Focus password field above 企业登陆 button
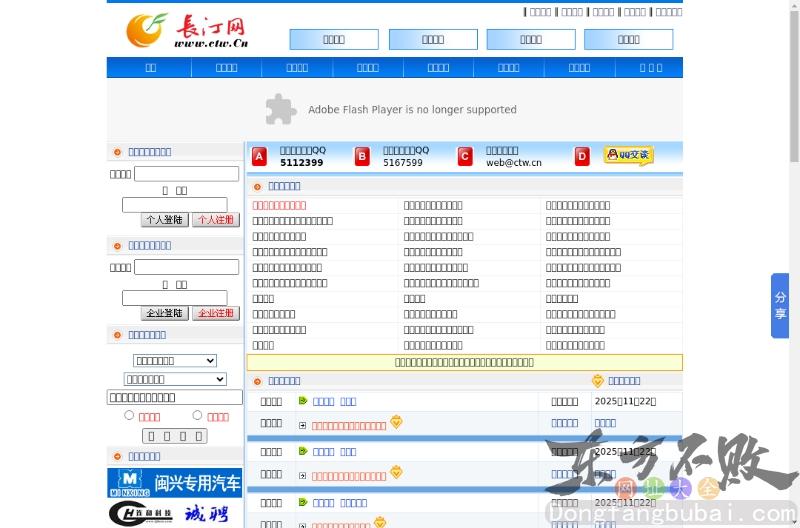This screenshot has height=528, width=800. tap(174, 298)
